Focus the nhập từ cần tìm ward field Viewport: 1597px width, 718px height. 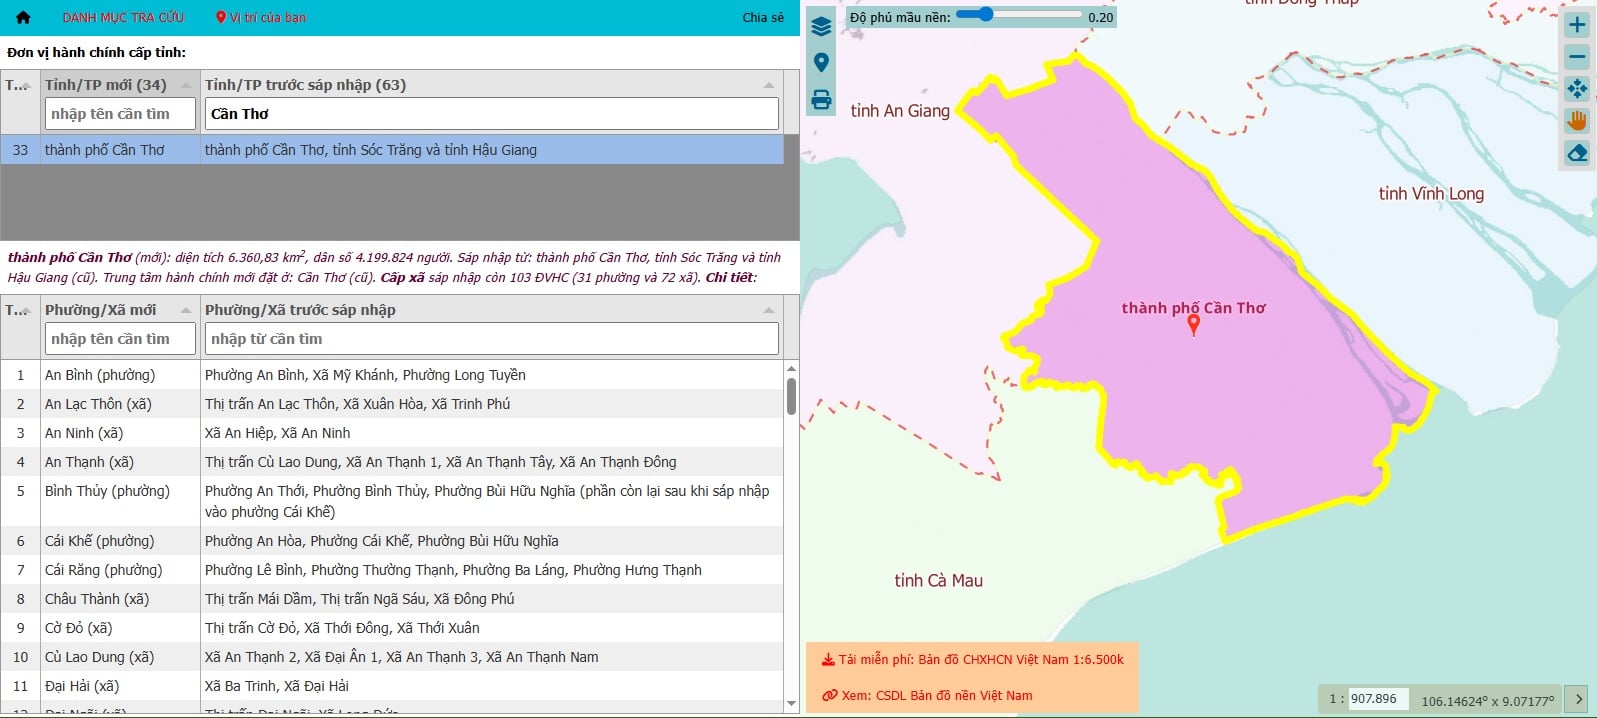[492, 339]
